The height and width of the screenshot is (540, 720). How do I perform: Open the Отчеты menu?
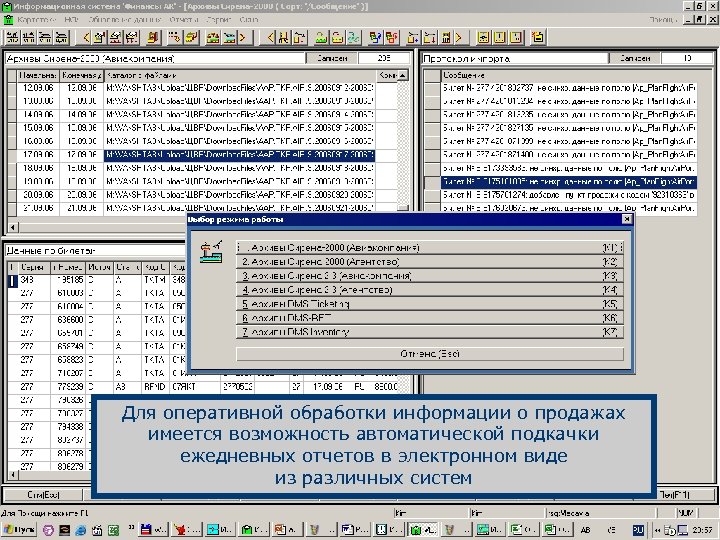184,20
